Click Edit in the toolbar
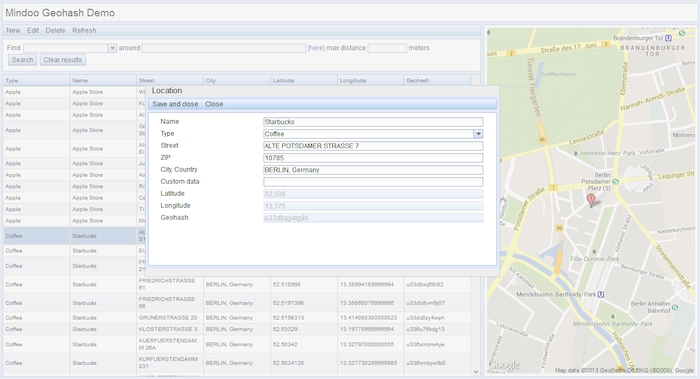The height and width of the screenshot is (379, 700). point(33,30)
